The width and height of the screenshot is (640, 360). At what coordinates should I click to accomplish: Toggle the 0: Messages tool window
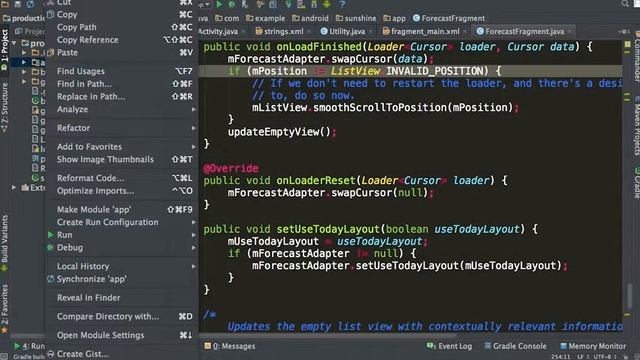point(230,346)
